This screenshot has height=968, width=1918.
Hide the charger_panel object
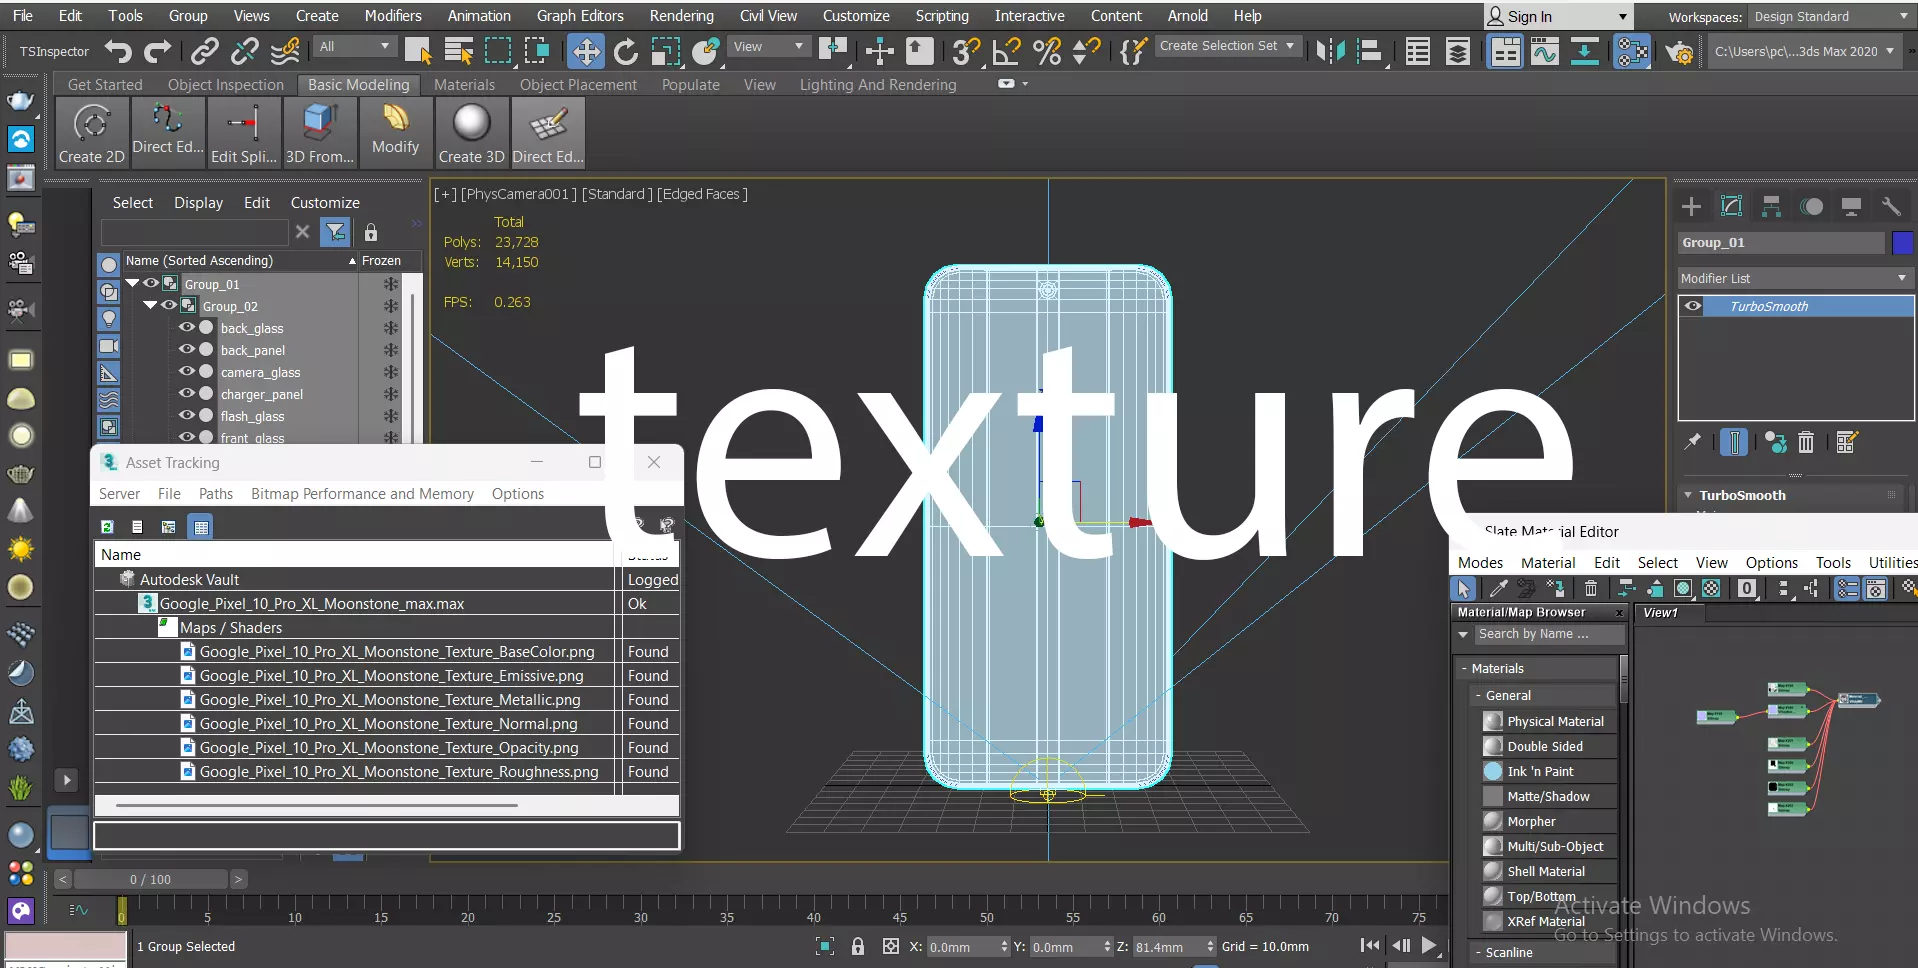click(187, 393)
